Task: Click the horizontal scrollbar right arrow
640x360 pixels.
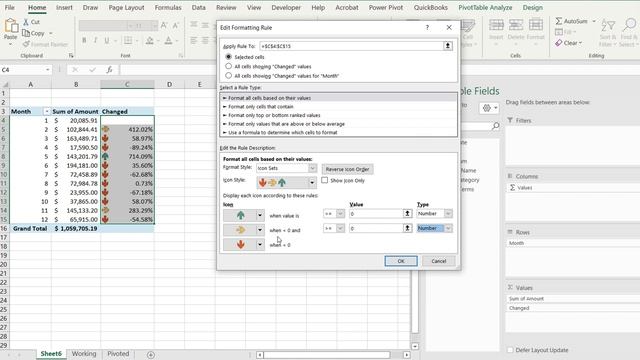Action: (407, 355)
